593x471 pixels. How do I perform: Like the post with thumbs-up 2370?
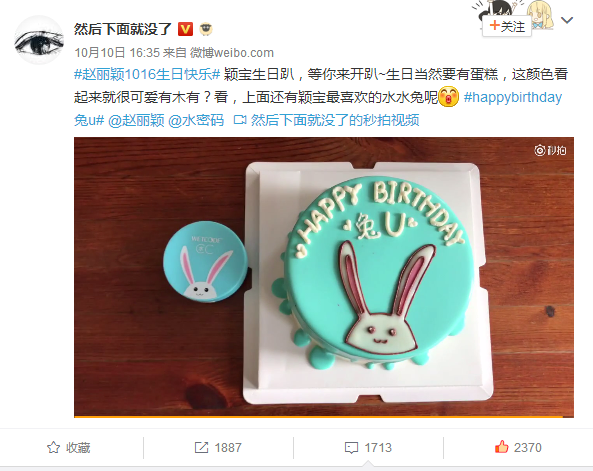click(501, 447)
